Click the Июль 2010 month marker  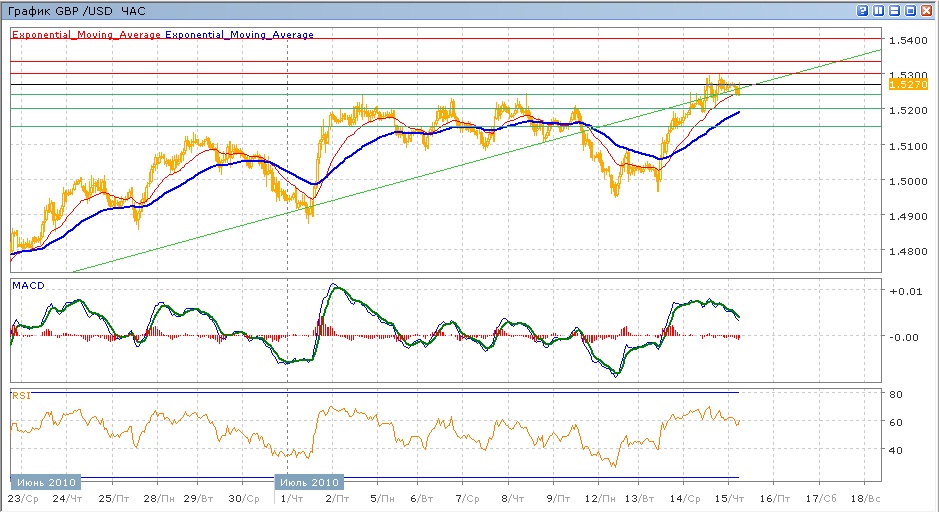point(309,482)
